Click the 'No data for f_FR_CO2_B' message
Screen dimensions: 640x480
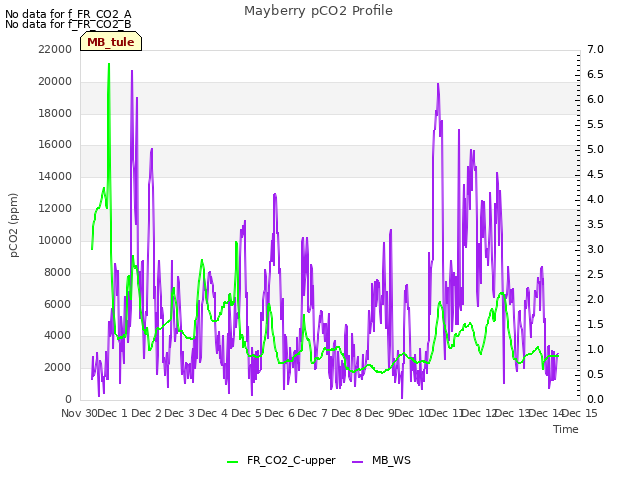tap(68, 24)
